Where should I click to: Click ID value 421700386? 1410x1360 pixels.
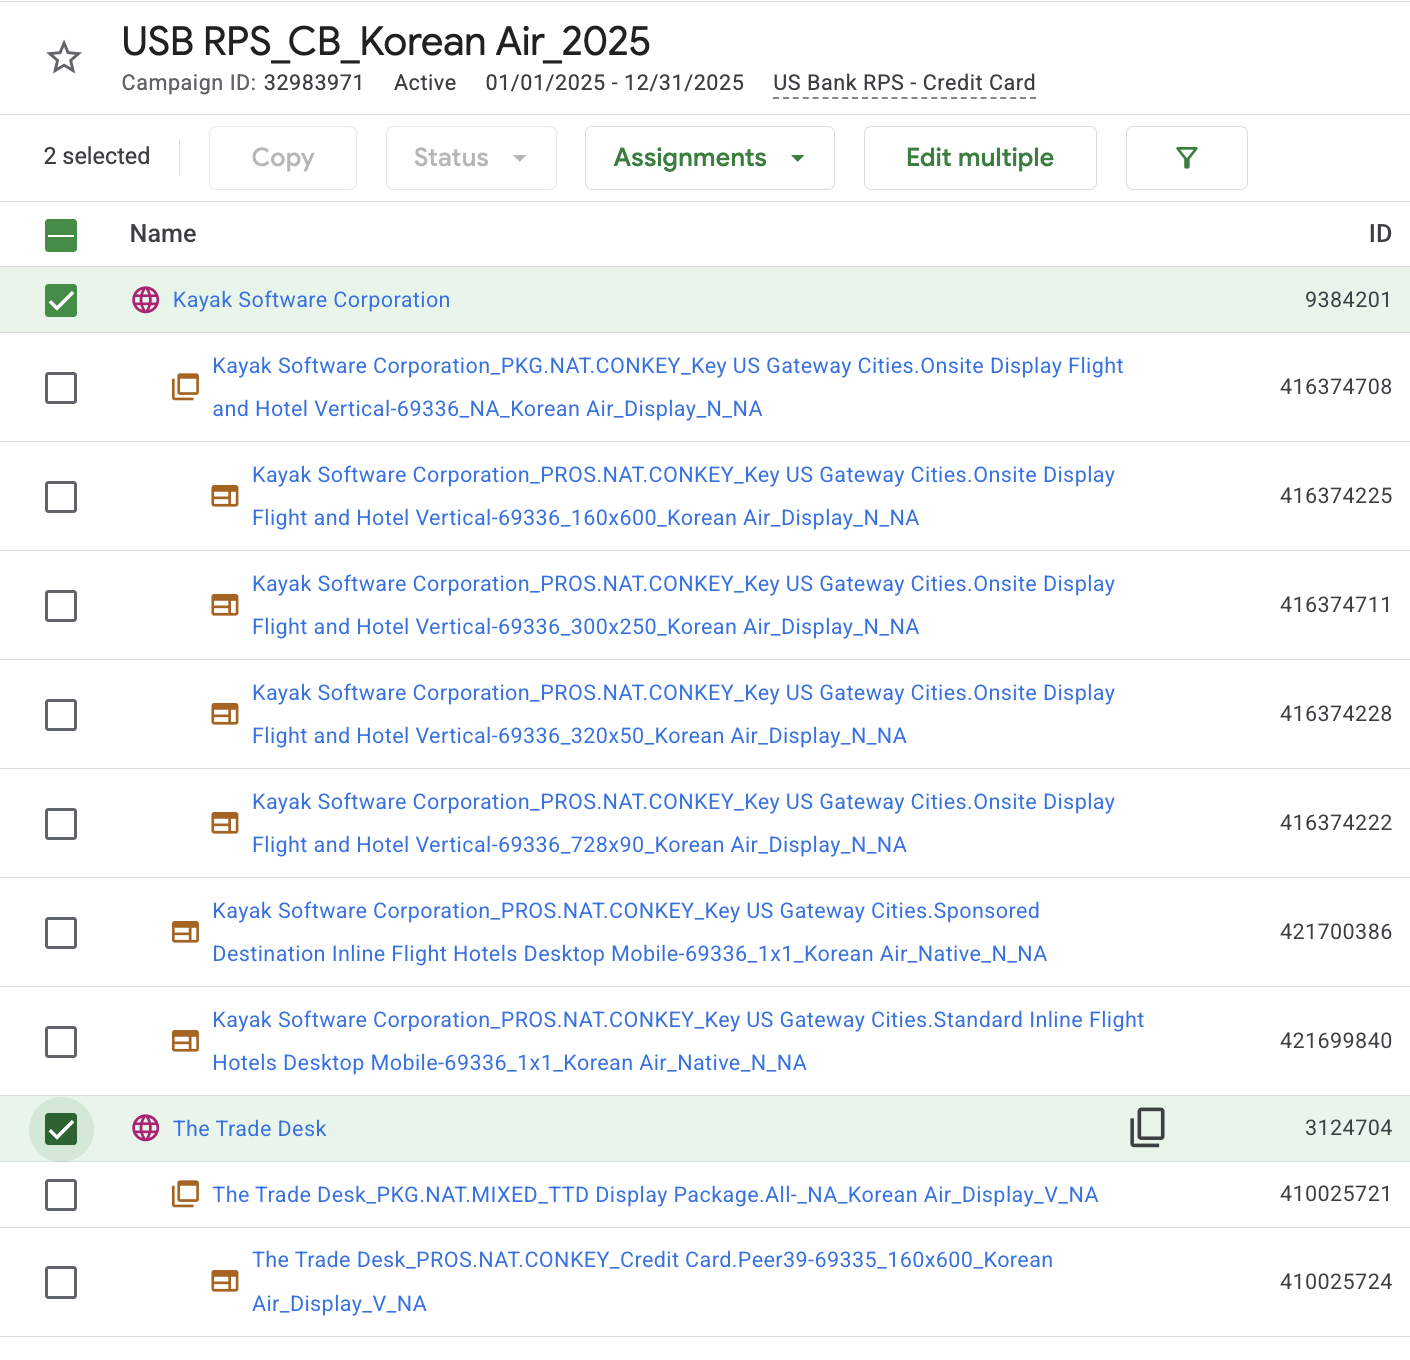tap(1336, 932)
